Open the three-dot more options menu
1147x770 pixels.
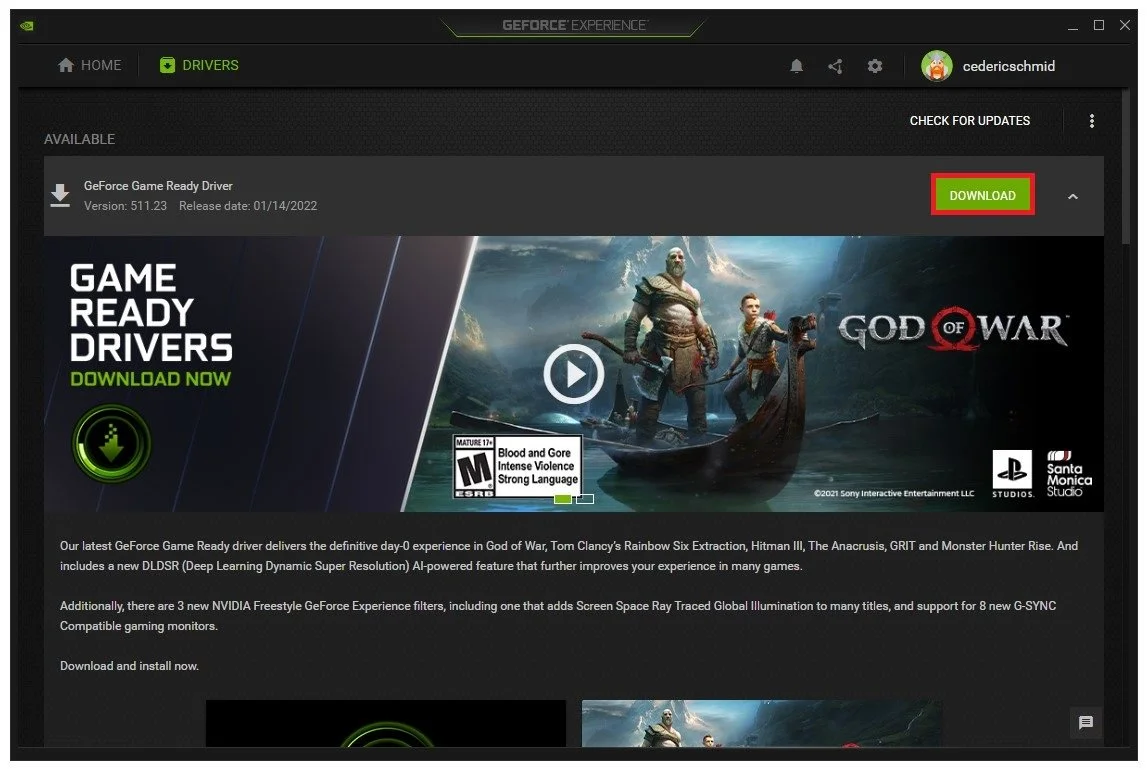[x=1091, y=121]
